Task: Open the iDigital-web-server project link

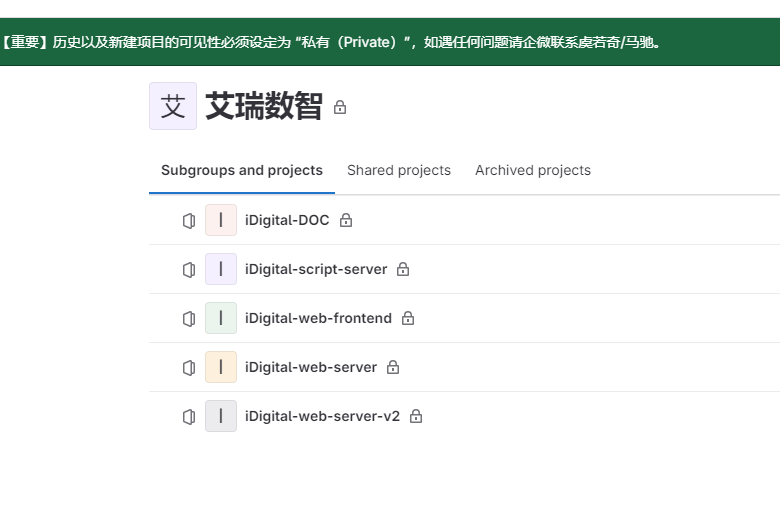Action: point(311,367)
